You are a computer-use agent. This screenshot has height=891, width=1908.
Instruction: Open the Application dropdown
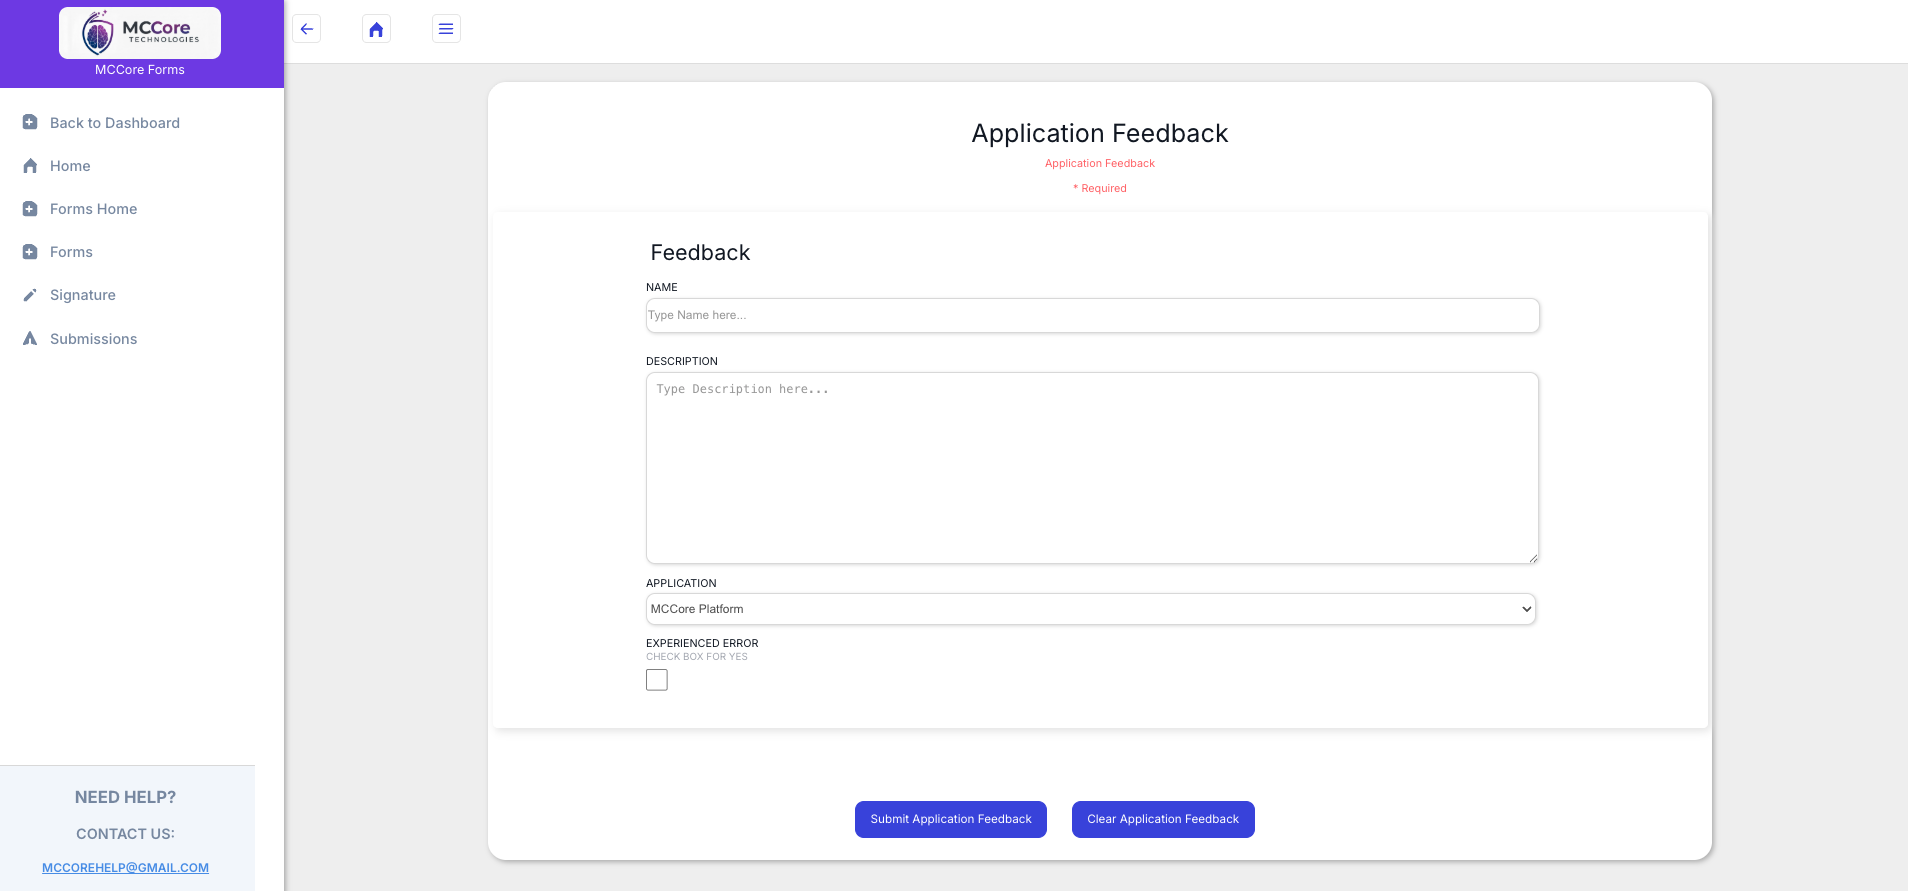tap(1090, 609)
